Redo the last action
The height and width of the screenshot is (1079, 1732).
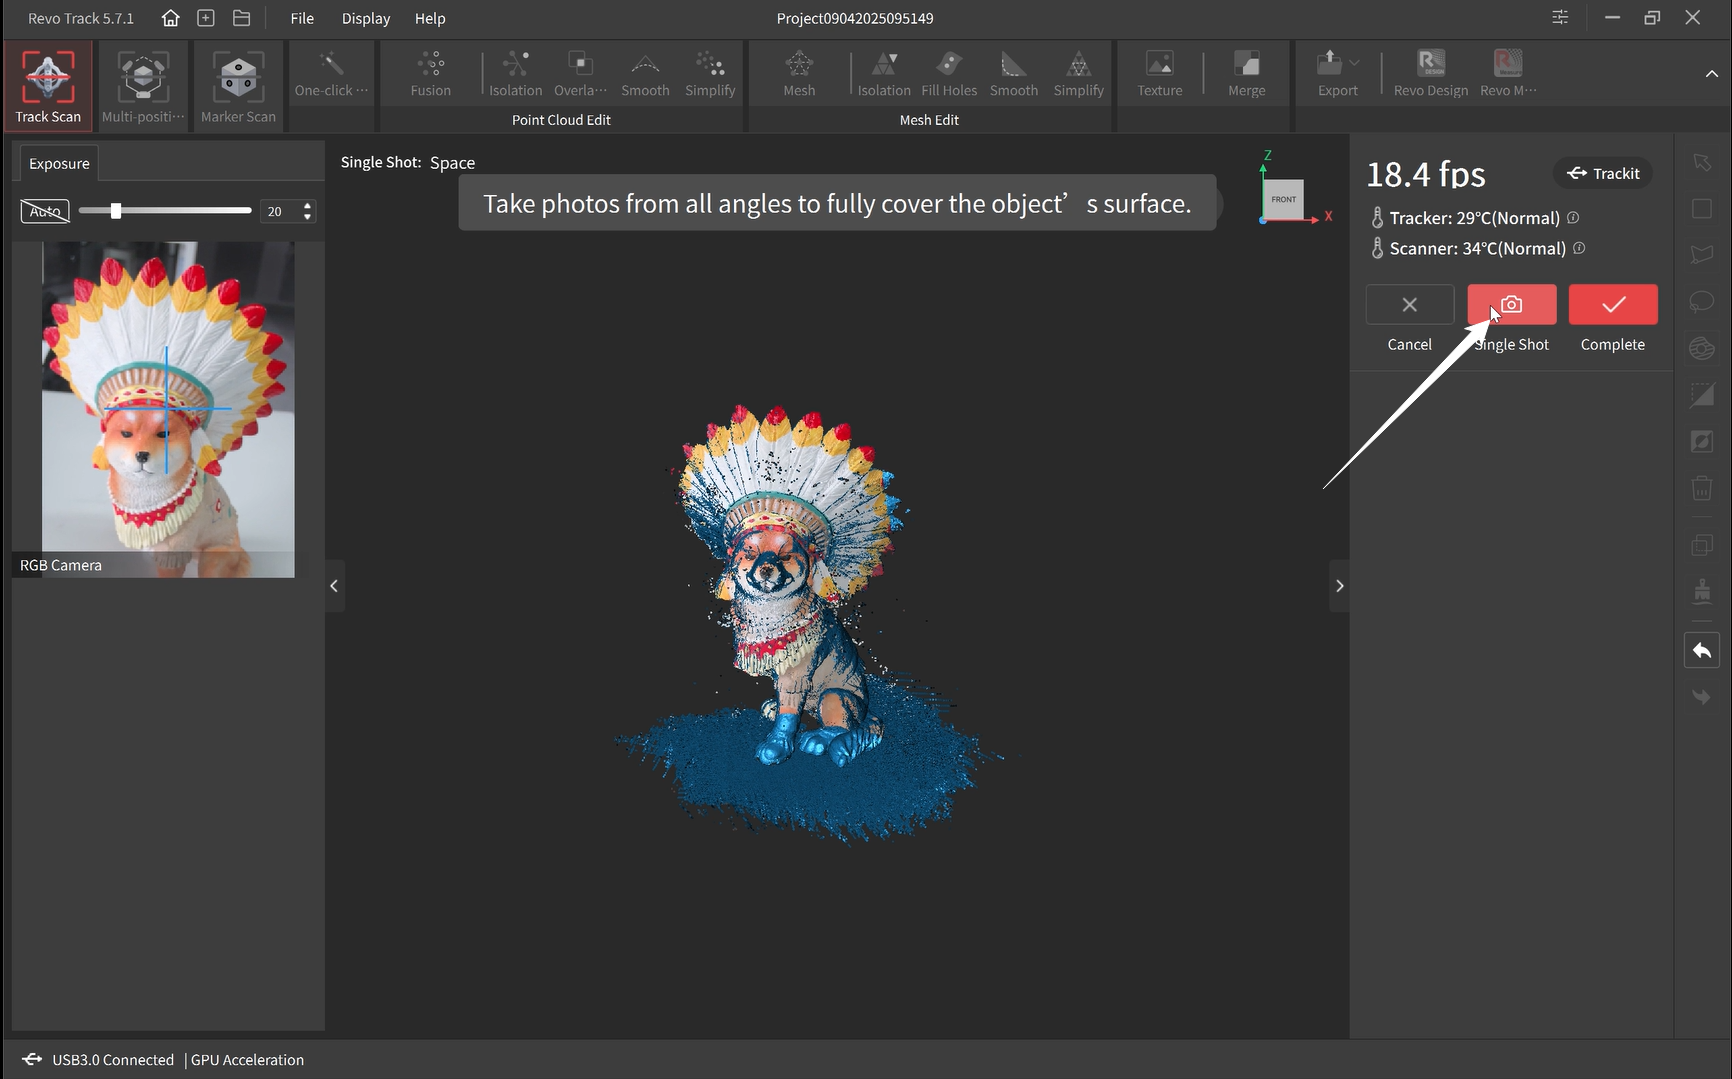click(1702, 697)
